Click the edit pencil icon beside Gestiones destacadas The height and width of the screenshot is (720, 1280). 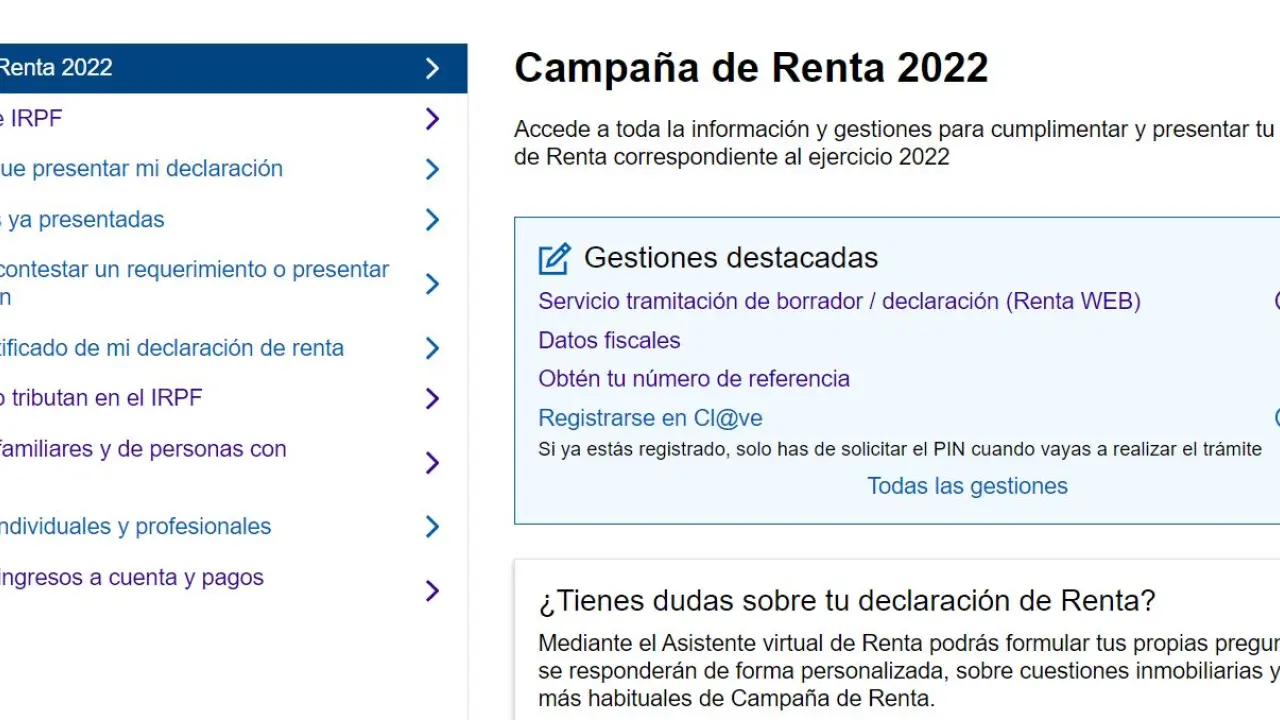click(x=554, y=259)
